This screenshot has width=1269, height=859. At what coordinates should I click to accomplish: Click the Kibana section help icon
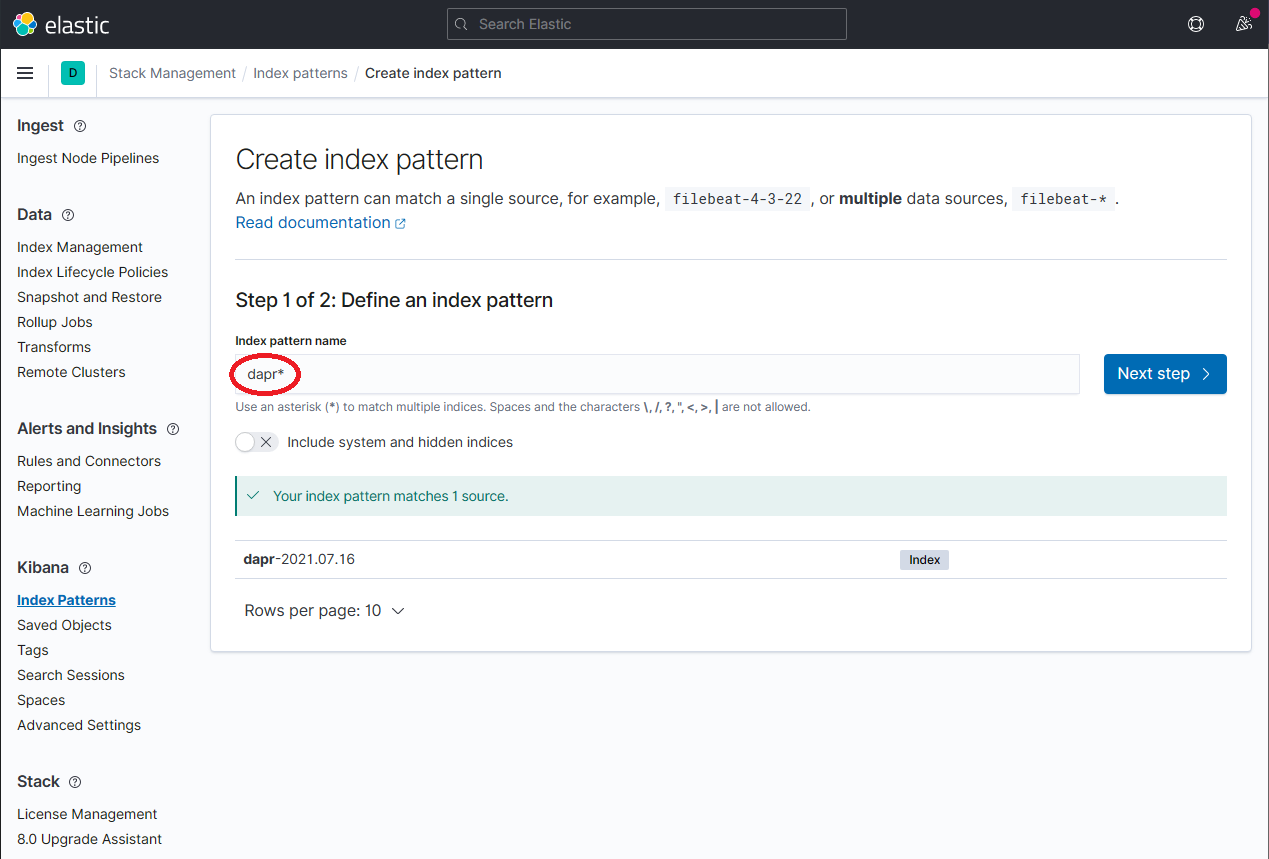point(85,567)
